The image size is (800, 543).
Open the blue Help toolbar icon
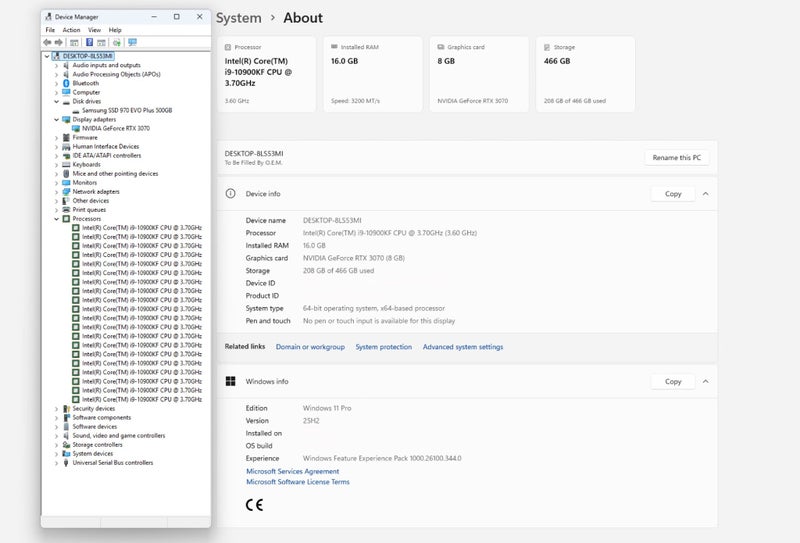point(89,42)
